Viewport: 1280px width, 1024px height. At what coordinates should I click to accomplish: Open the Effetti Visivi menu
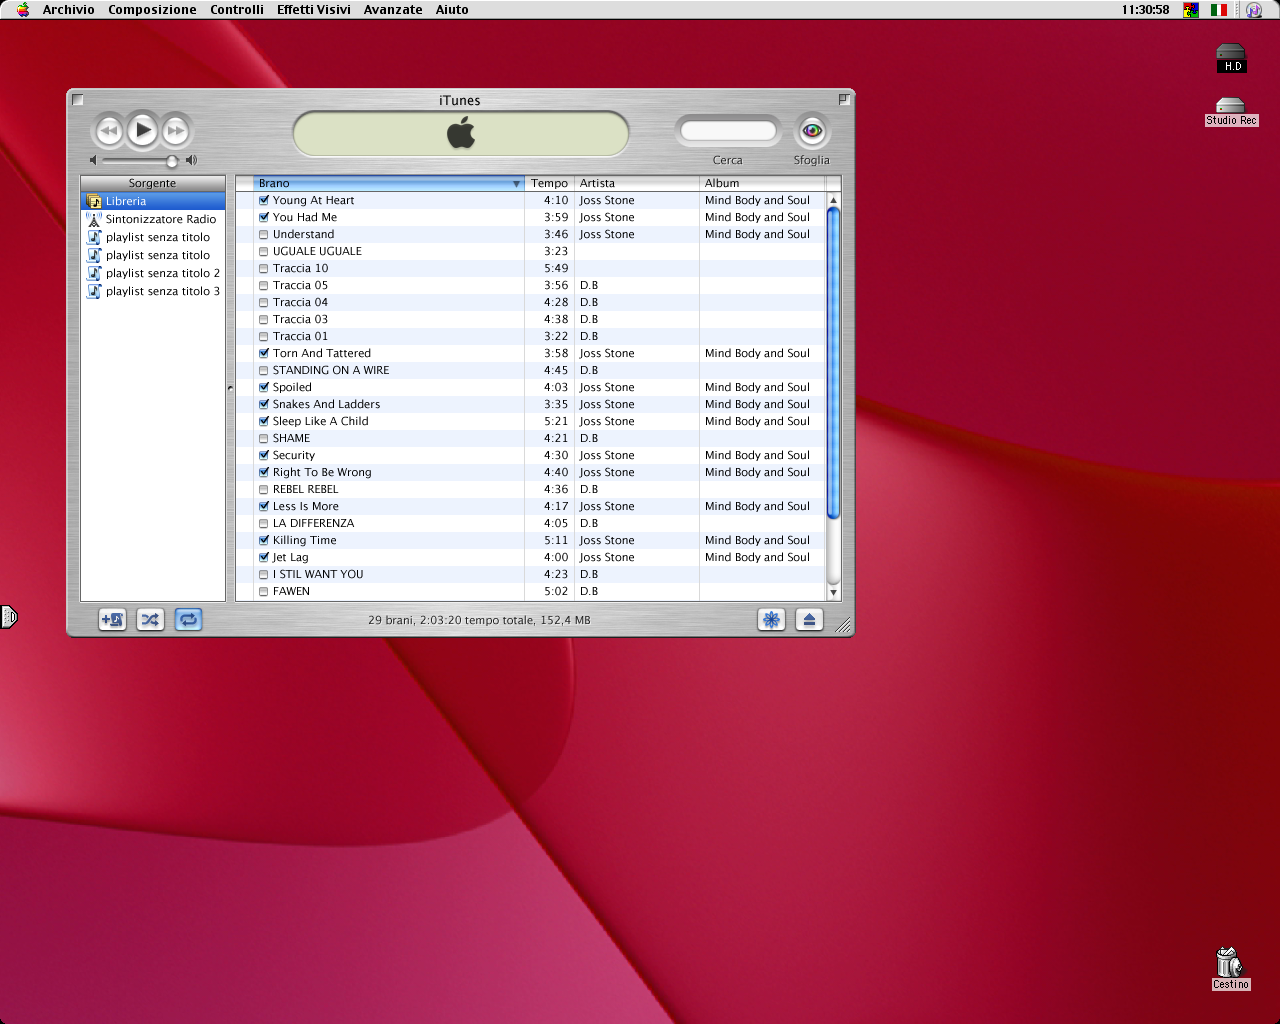point(314,9)
